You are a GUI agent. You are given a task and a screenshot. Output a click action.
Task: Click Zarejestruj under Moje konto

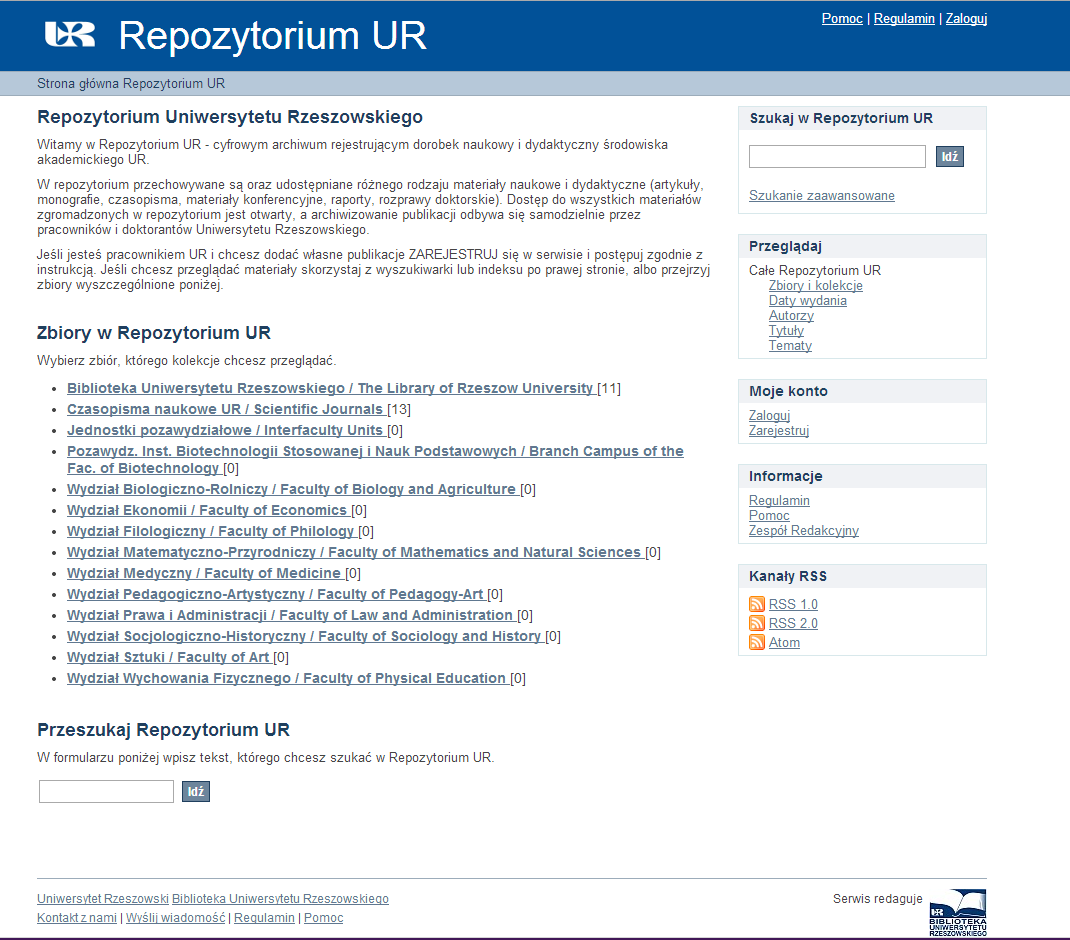(779, 430)
